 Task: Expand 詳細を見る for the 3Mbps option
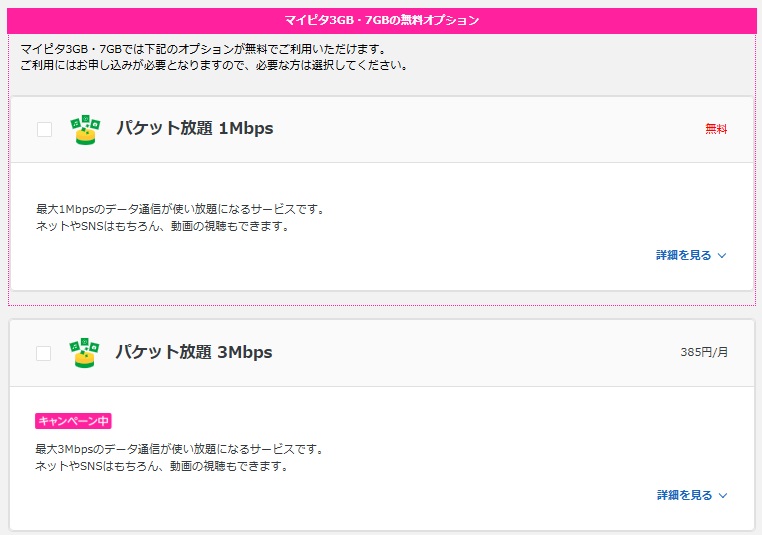[x=692, y=495]
